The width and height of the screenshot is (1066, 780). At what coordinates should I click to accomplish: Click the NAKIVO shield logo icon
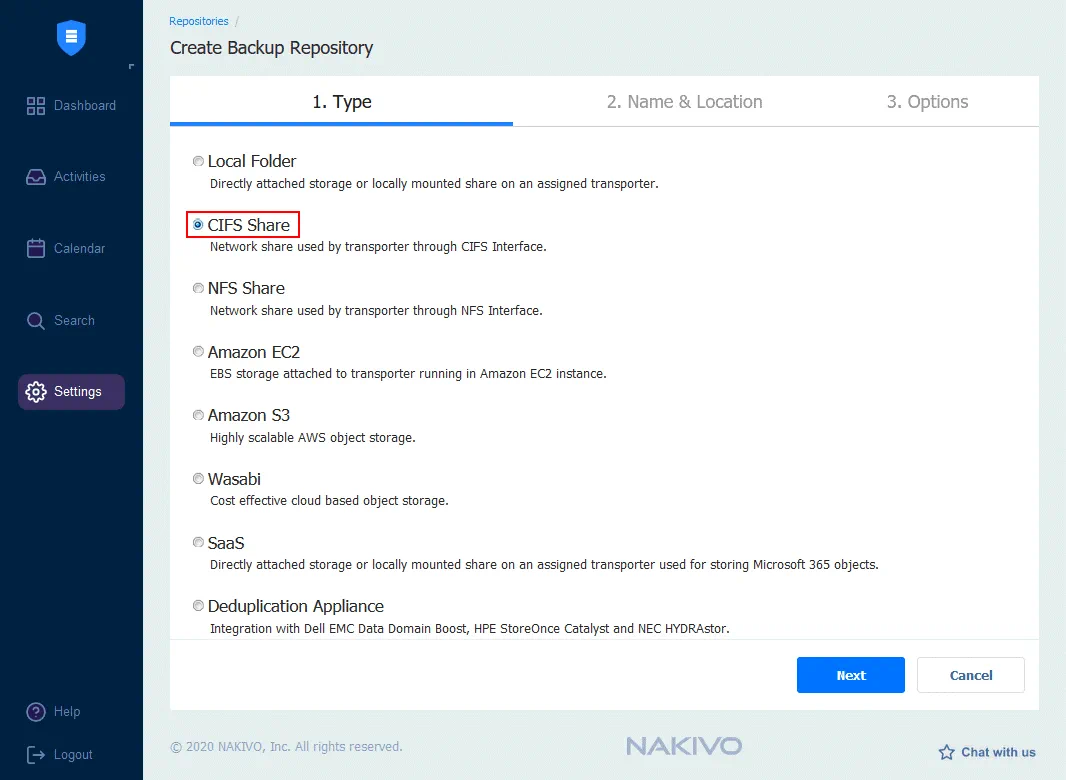[x=71, y=37]
